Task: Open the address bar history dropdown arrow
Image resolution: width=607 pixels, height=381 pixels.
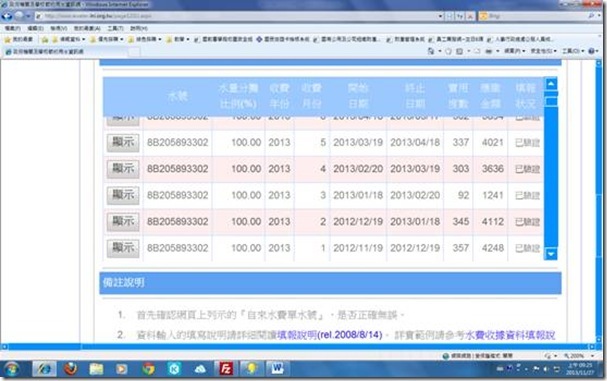Action: tap(441, 16)
